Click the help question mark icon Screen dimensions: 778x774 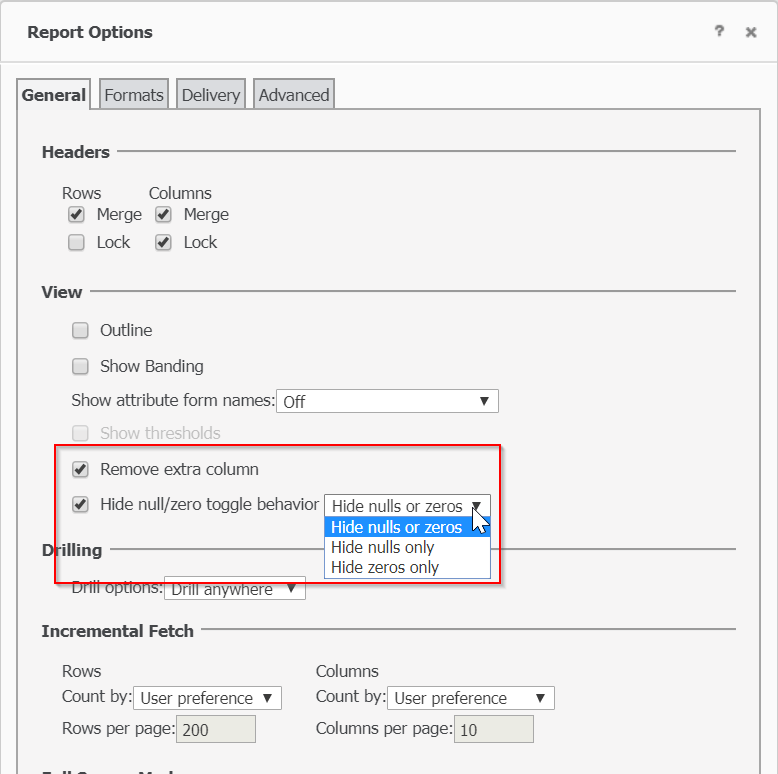719,31
